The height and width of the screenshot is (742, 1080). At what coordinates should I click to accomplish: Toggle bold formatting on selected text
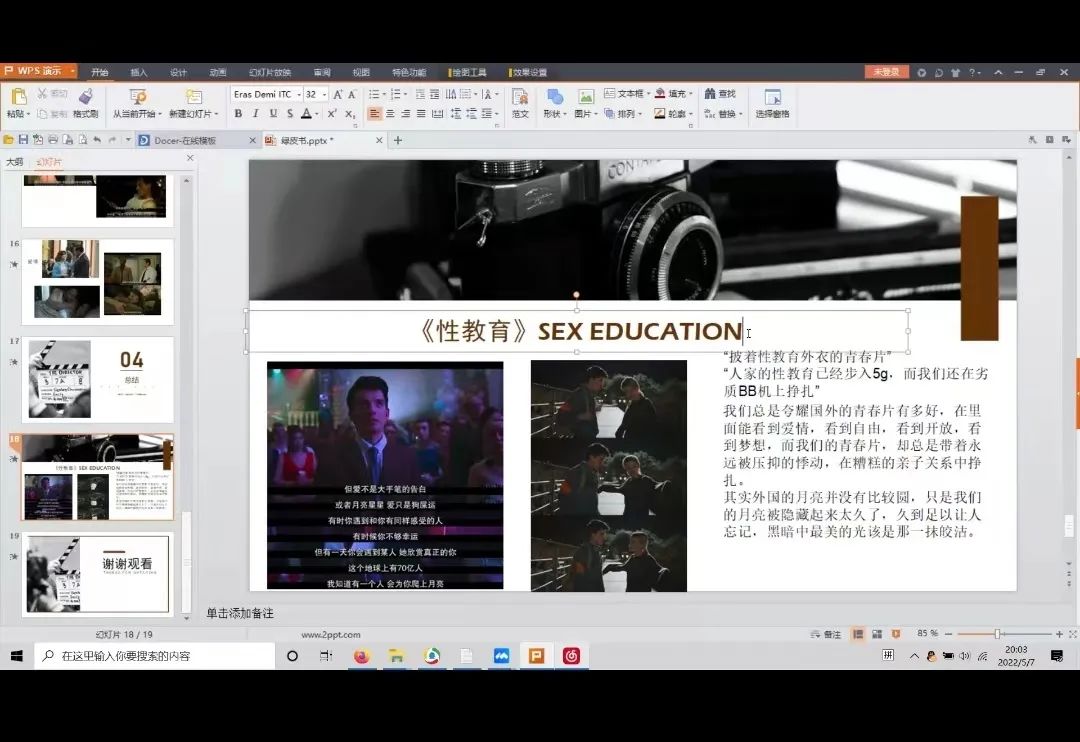coord(237,113)
